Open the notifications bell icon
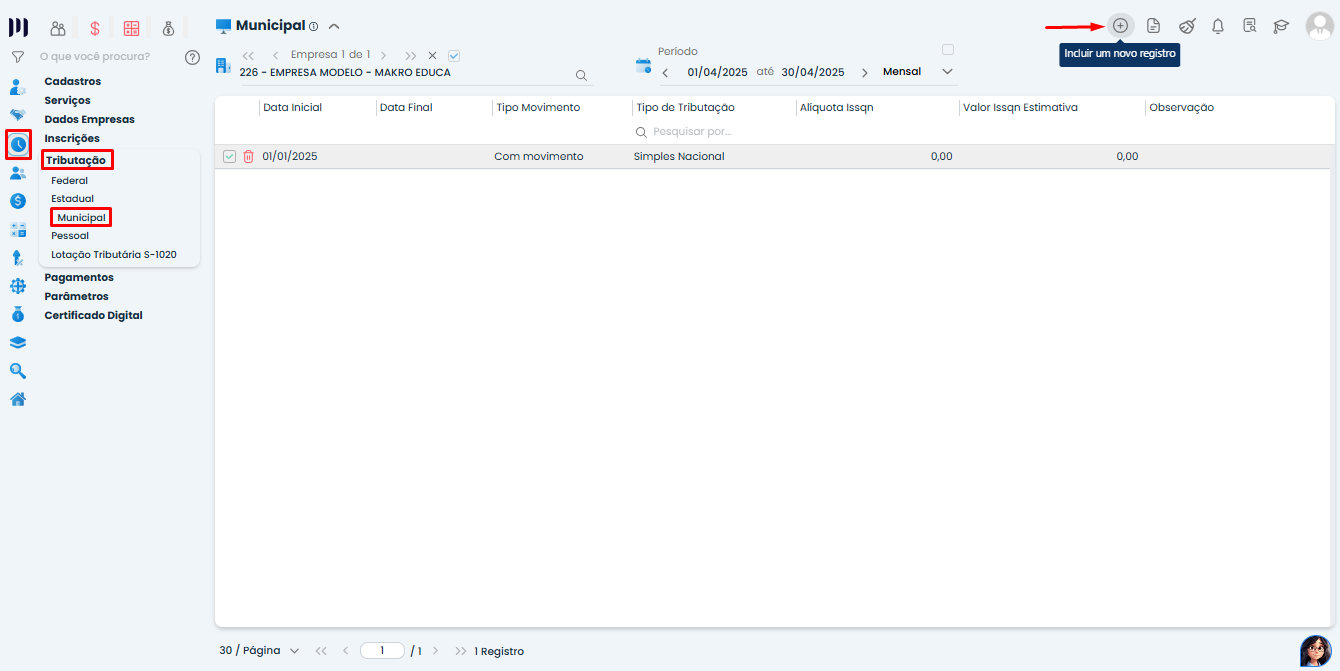The height and width of the screenshot is (671, 1340). coord(1217,26)
